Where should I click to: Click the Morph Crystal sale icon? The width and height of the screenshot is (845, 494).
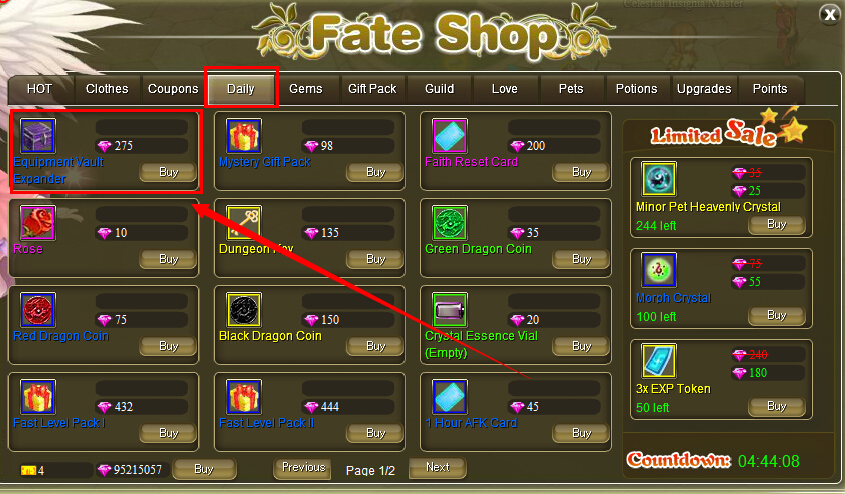click(659, 270)
